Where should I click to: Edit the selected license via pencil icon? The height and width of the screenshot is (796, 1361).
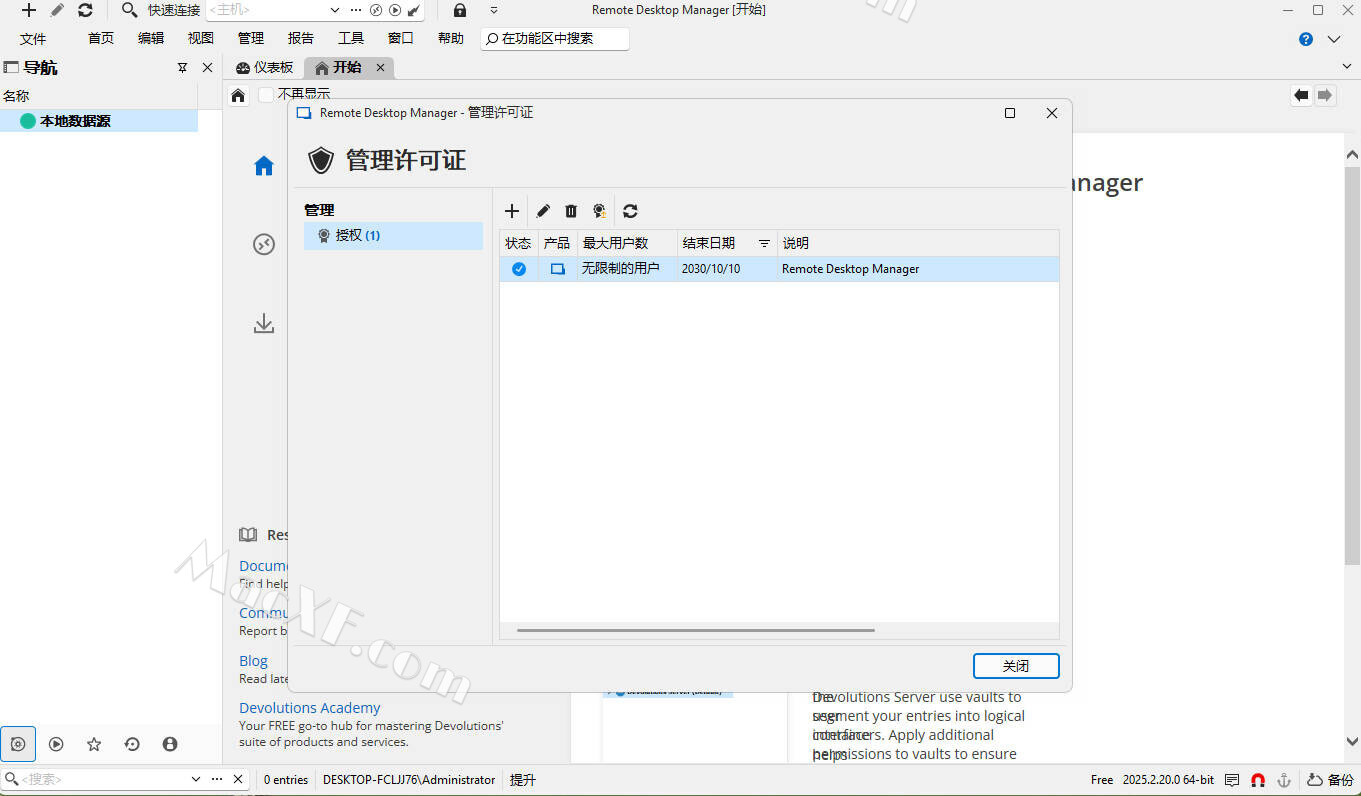click(x=543, y=211)
